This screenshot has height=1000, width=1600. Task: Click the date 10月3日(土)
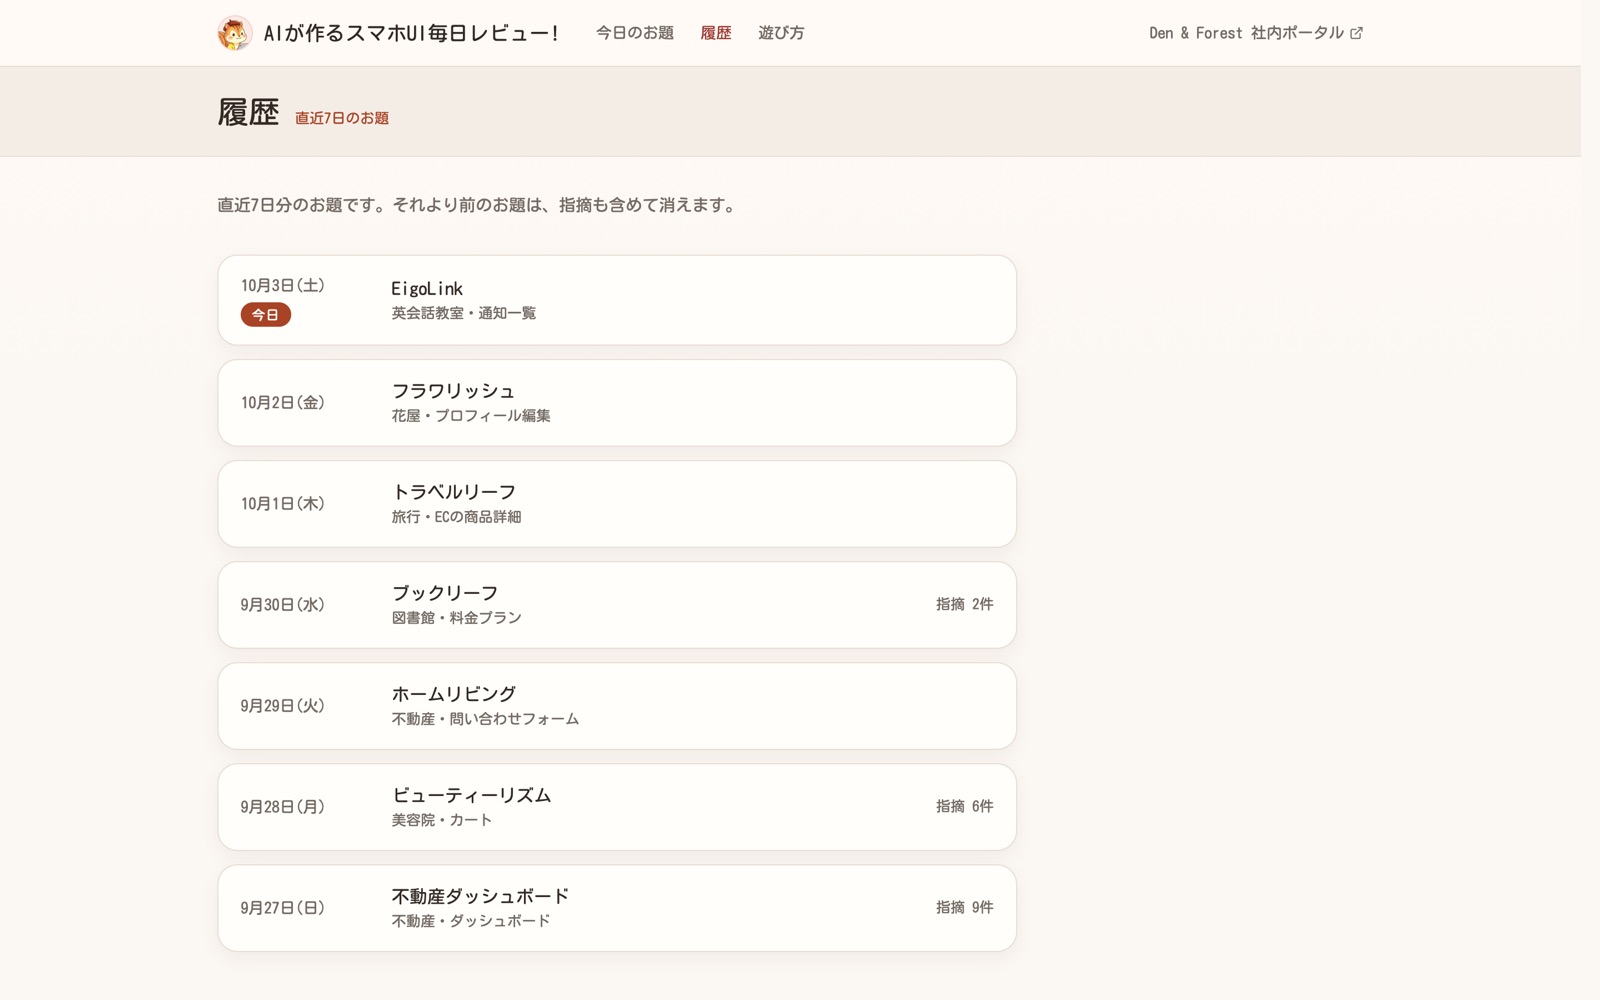tap(283, 285)
